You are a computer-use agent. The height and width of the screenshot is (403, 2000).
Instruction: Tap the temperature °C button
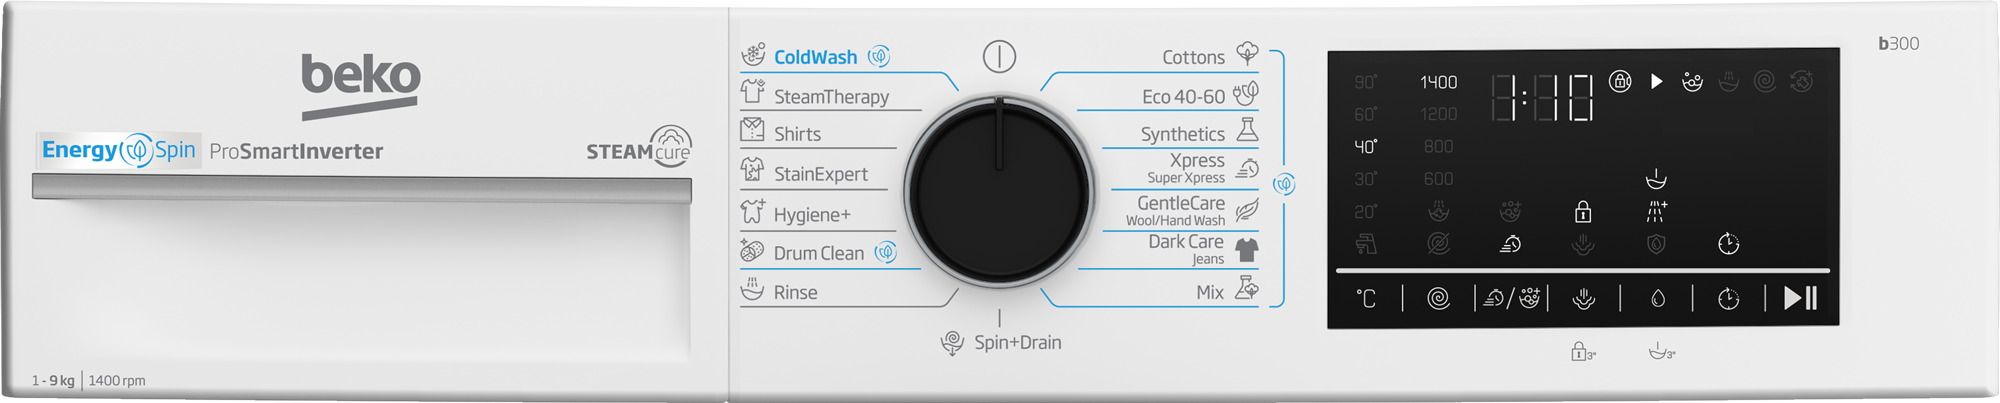pos(1366,298)
